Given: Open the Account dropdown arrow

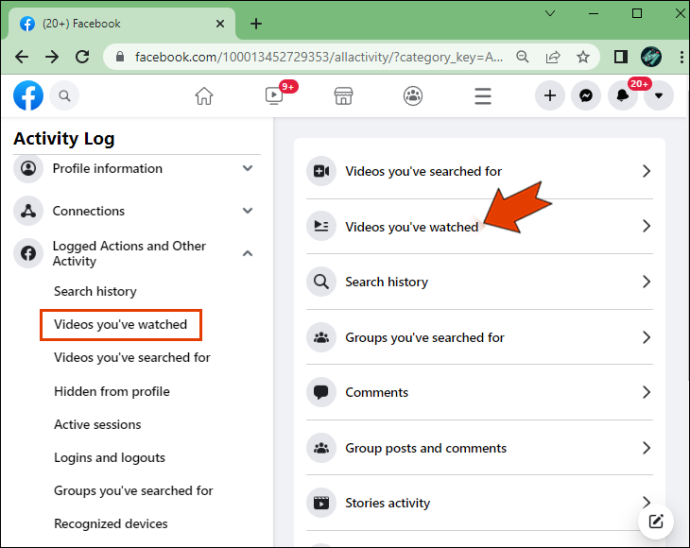Looking at the screenshot, I should coord(658,96).
